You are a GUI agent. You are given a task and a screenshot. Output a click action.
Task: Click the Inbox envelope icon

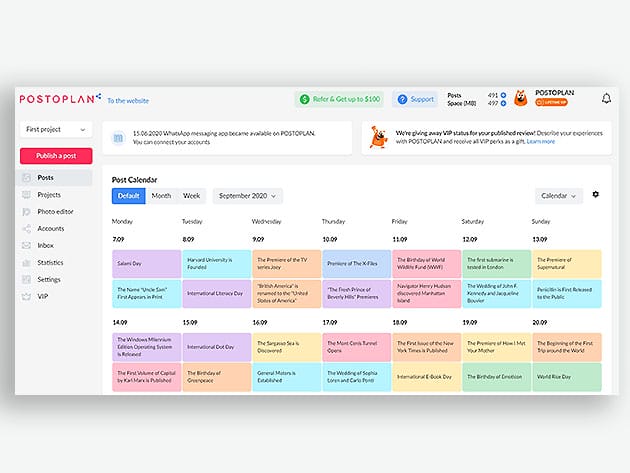27,245
